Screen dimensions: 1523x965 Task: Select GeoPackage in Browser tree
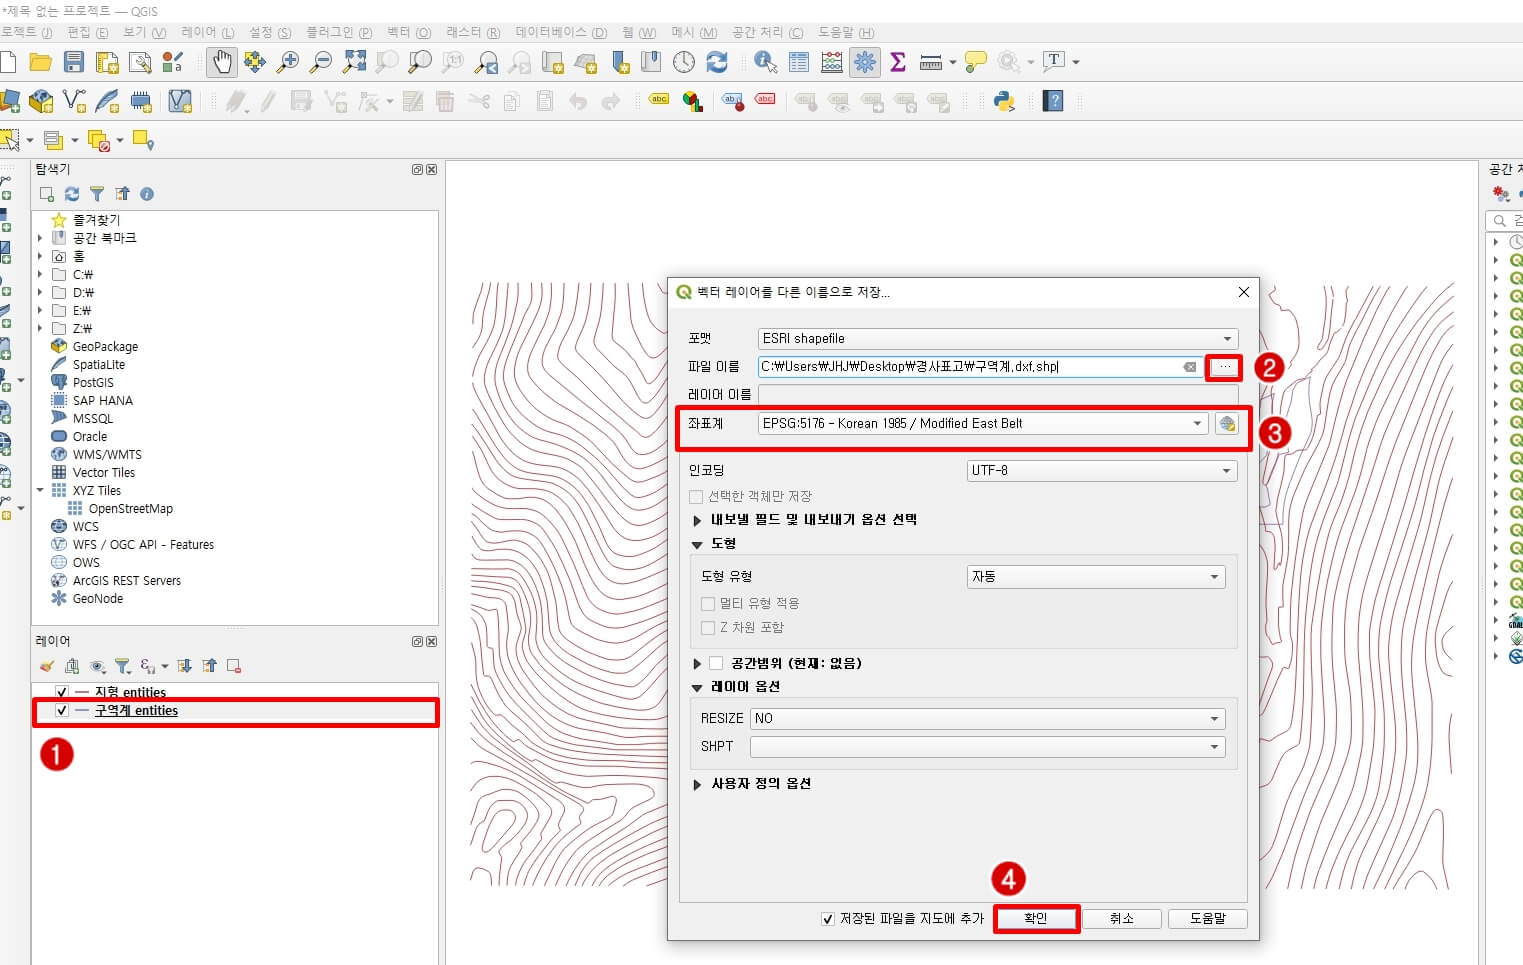[105, 347]
